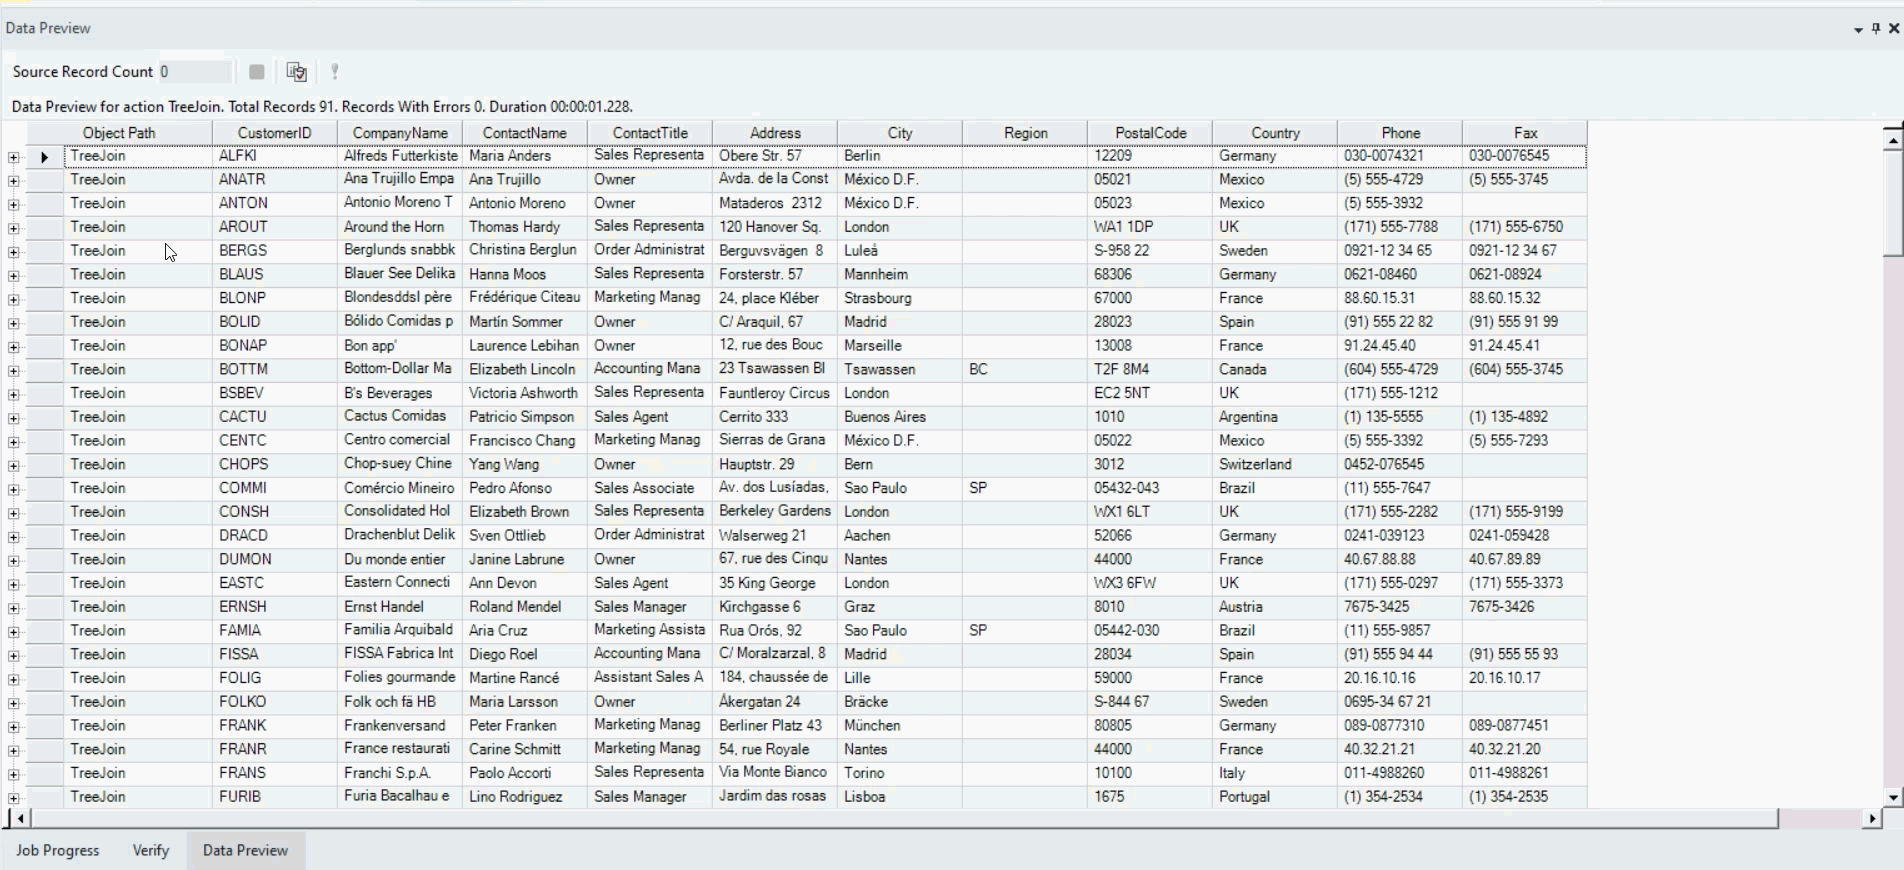Viewport: 1904px width, 870px height.
Task: Expand the ALFKI row
Action: tap(13, 157)
